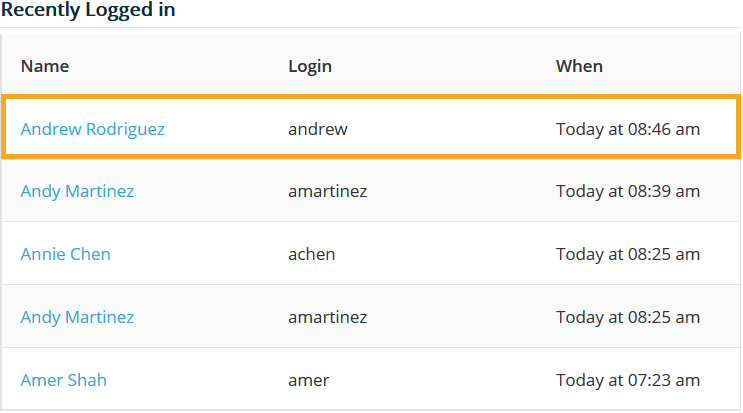The height and width of the screenshot is (413, 743).
Task: Click the 08:25 am timestamp beside amartinez
Action: (627, 317)
